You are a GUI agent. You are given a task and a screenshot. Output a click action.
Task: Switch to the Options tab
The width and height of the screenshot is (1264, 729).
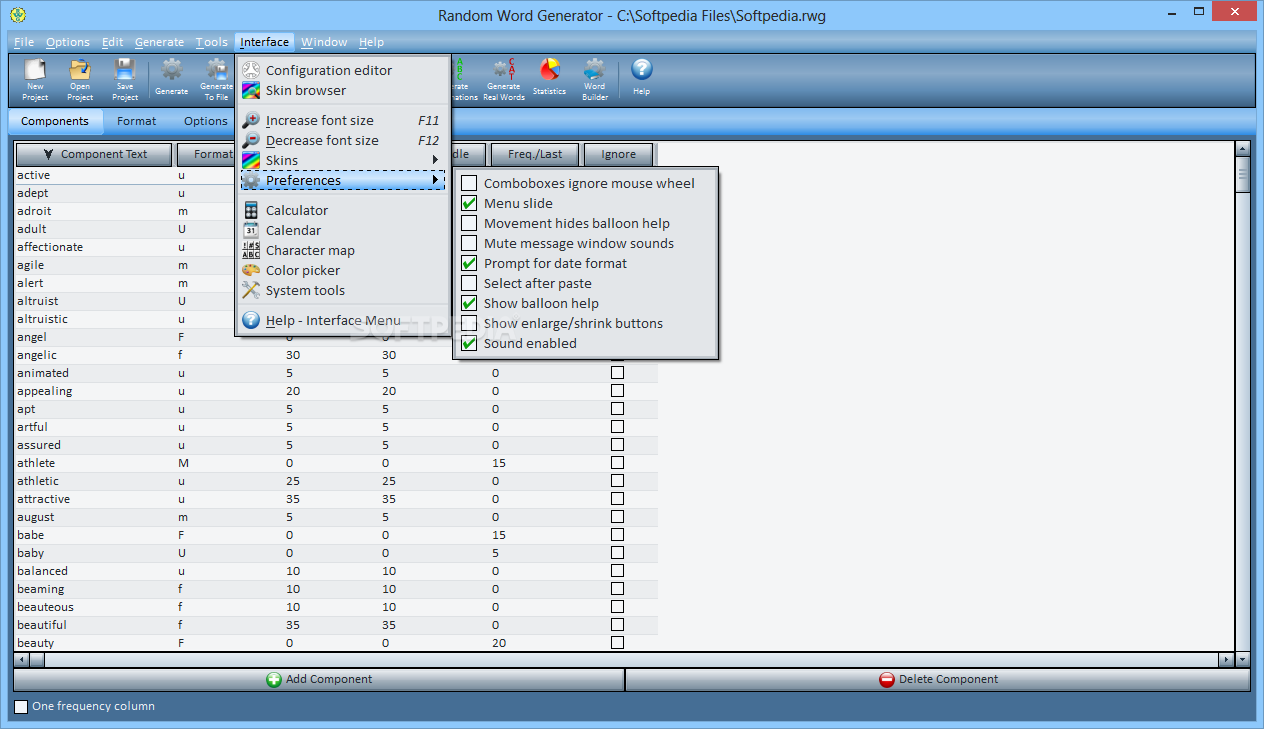pos(205,121)
